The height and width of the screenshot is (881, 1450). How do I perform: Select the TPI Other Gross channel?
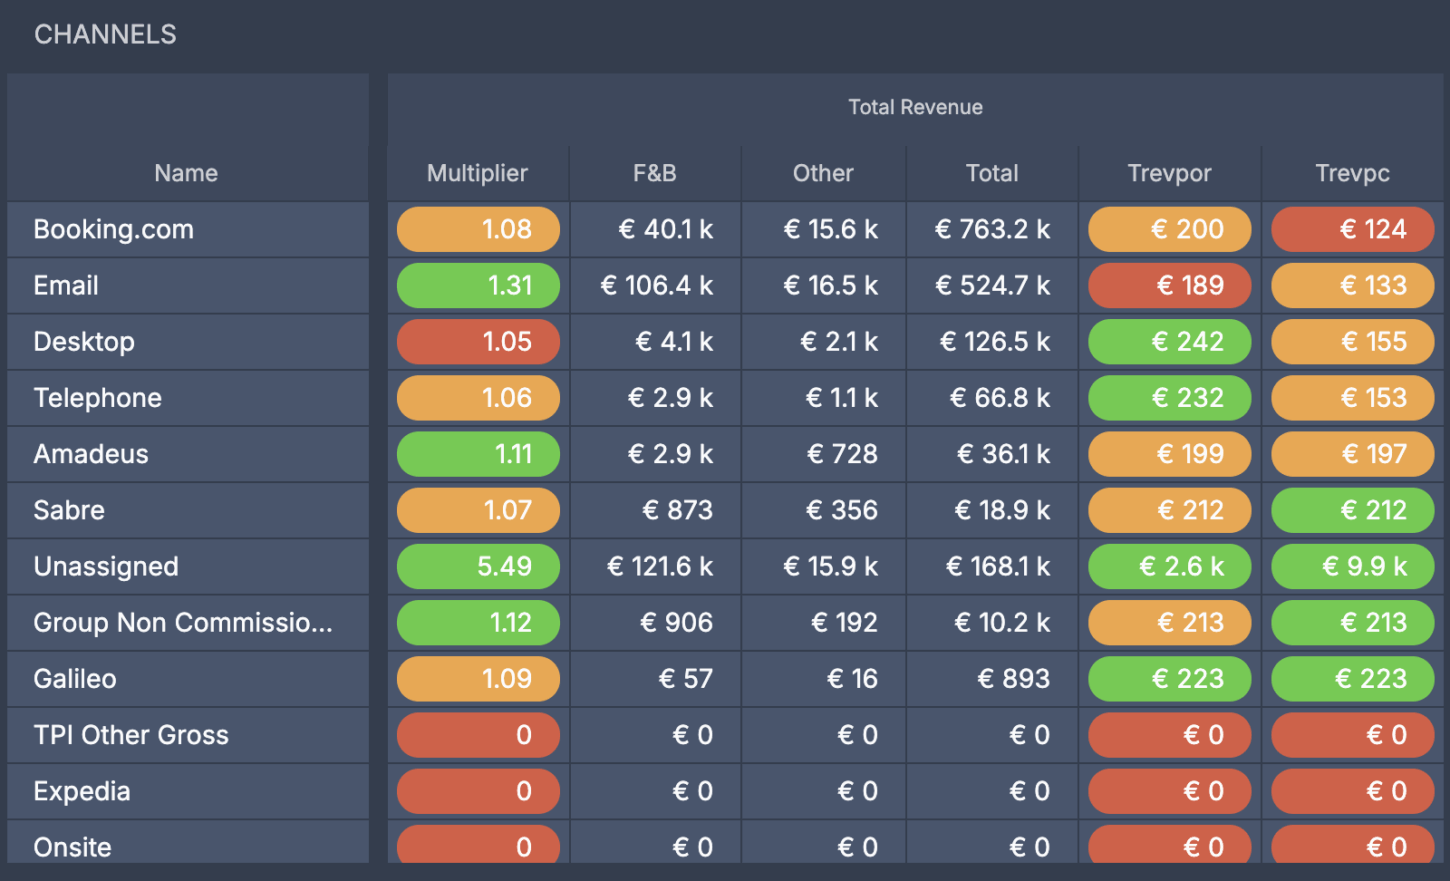click(x=131, y=735)
